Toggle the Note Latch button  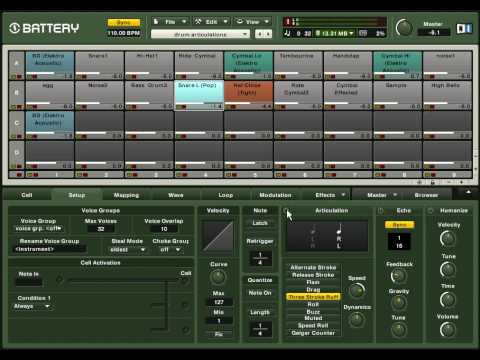pyautogui.click(x=260, y=223)
